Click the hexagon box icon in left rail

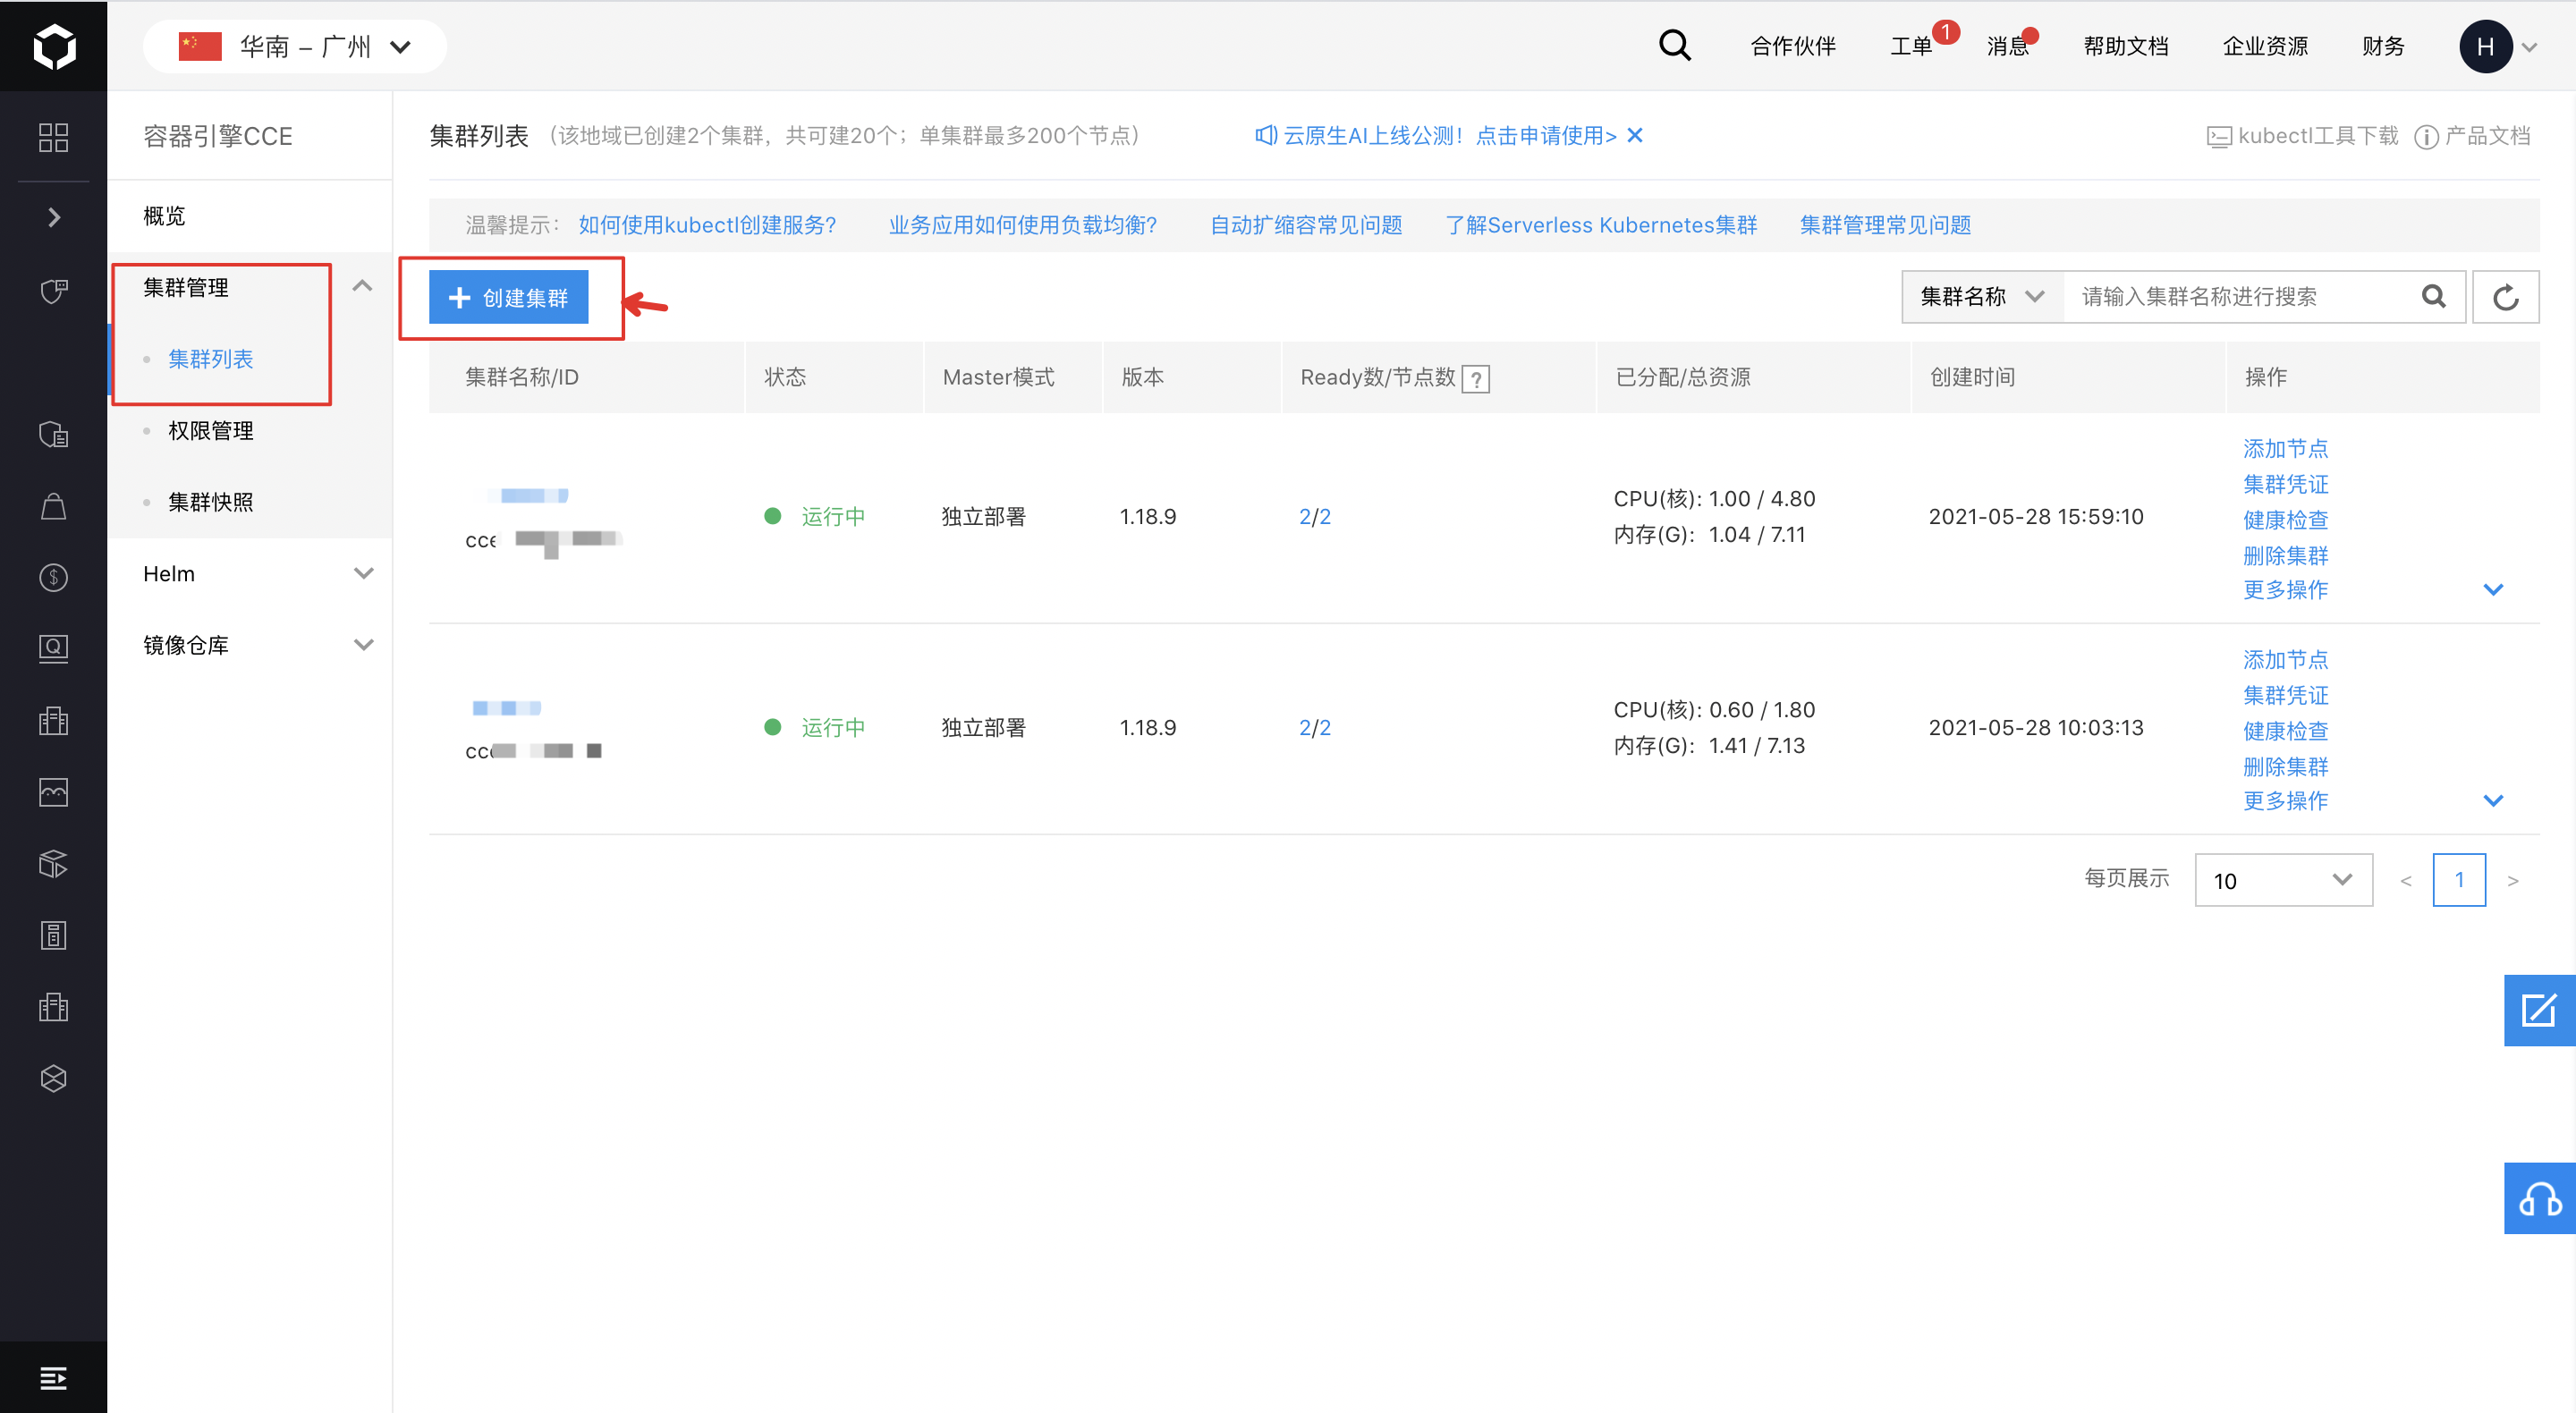53,1078
